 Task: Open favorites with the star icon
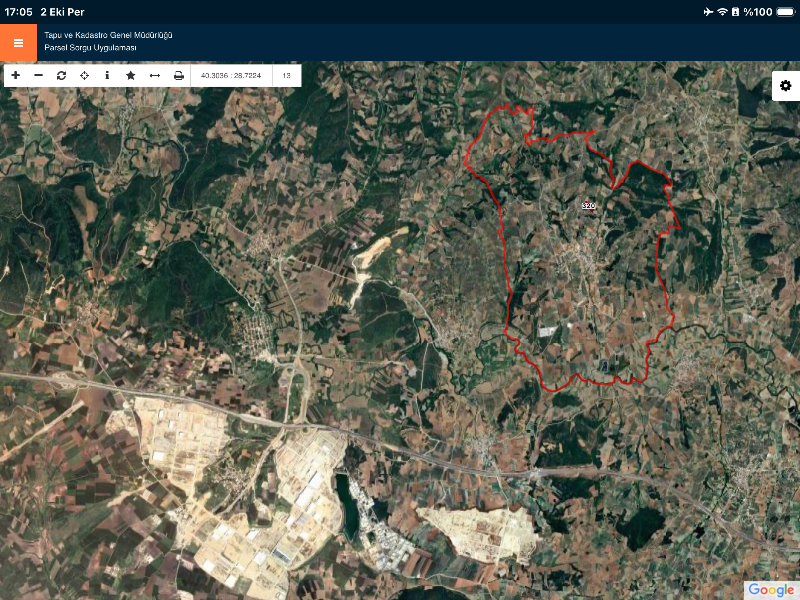coord(130,75)
